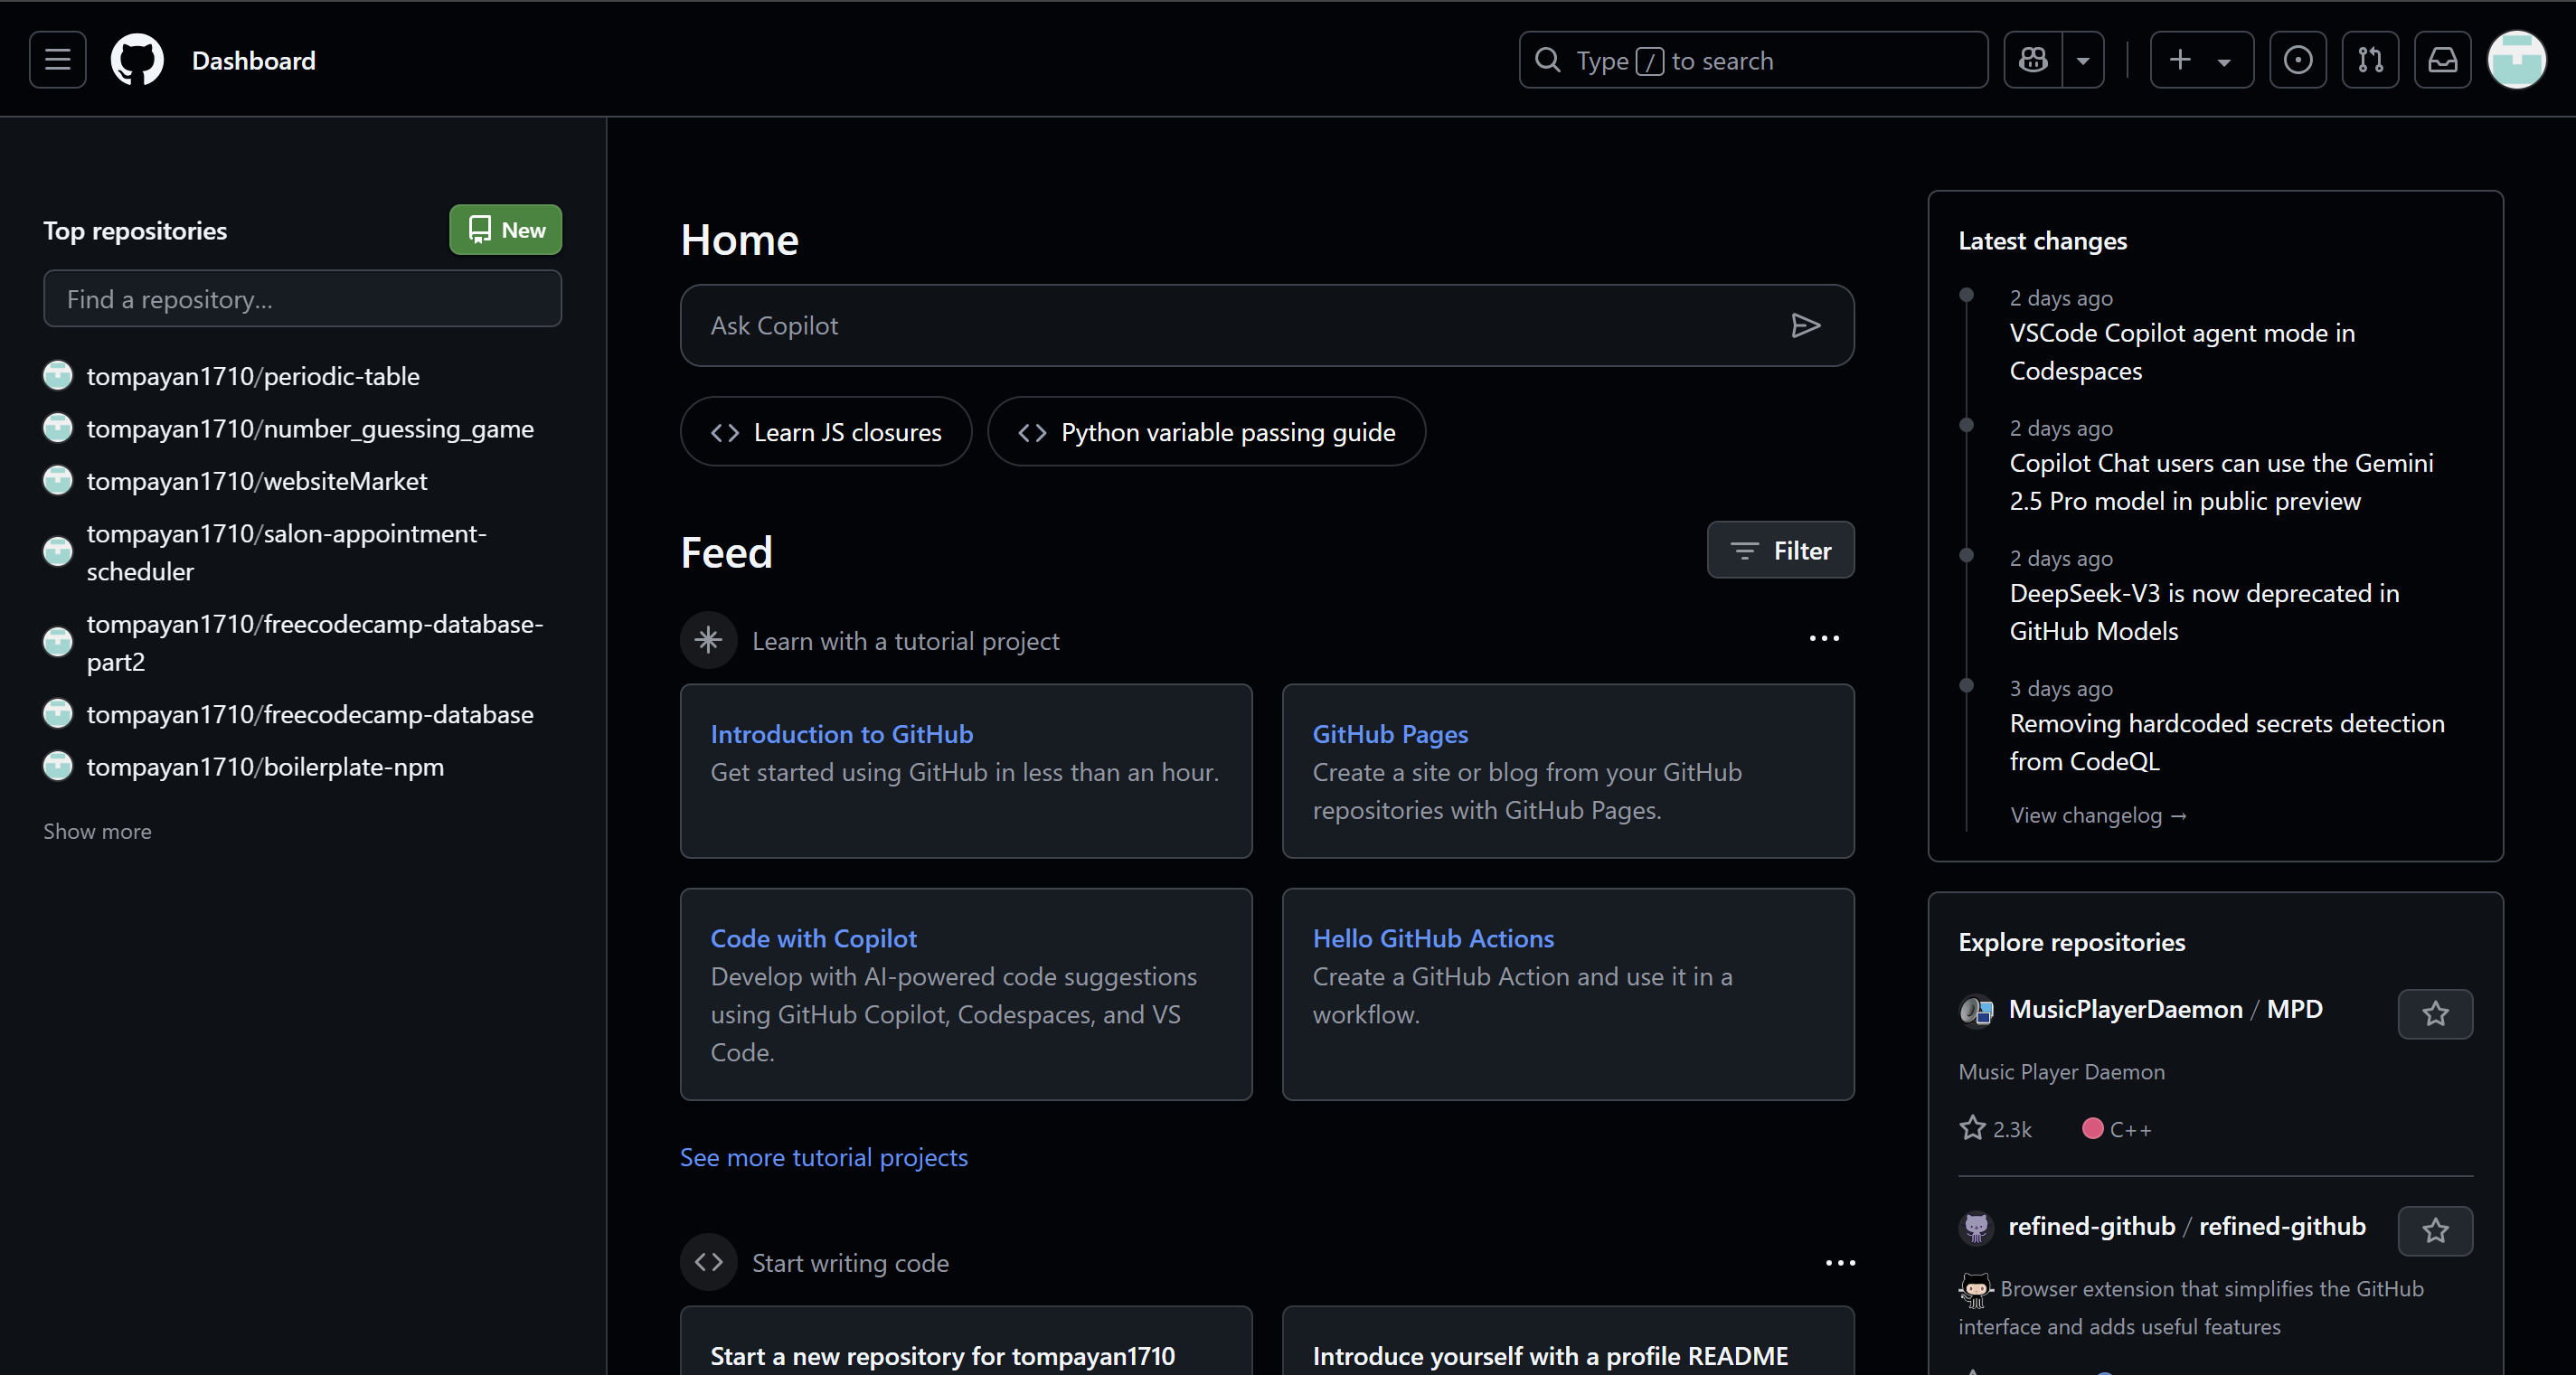Open the Create new plus dropdown

click(x=2201, y=60)
